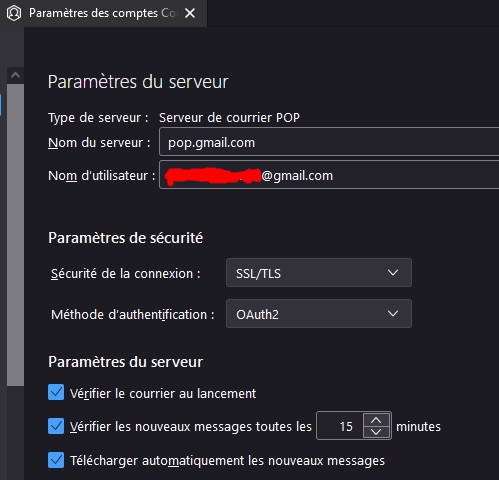The height and width of the screenshot is (480, 499).
Task: Open the Sécurité de la connexion dropdown
Action: click(319, 273)
